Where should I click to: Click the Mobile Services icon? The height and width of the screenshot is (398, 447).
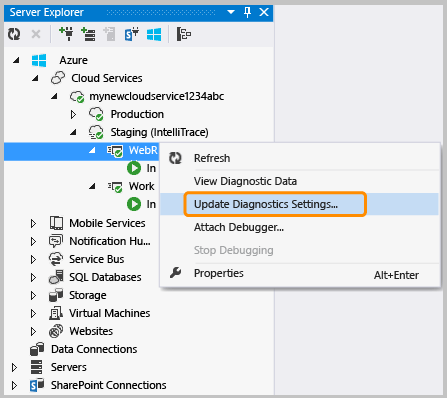click(x=56, y=223)
